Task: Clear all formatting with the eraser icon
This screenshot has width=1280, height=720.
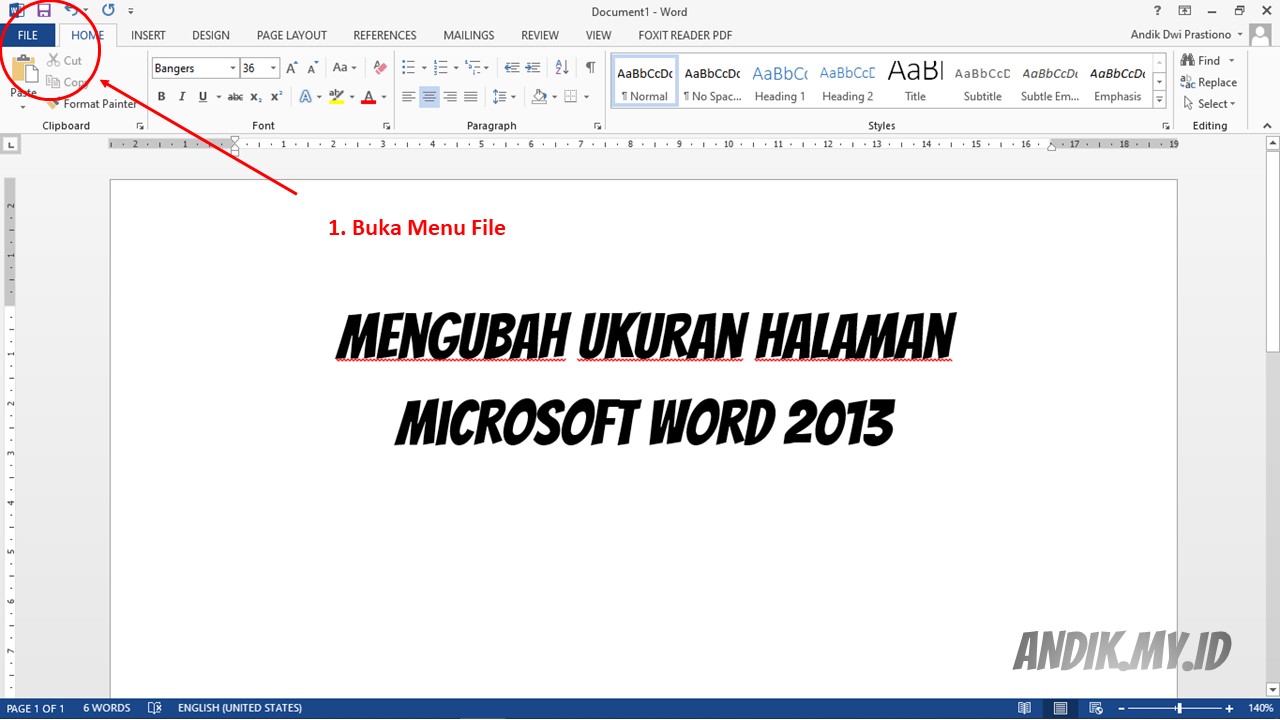Action: click(x=380, y=68)
